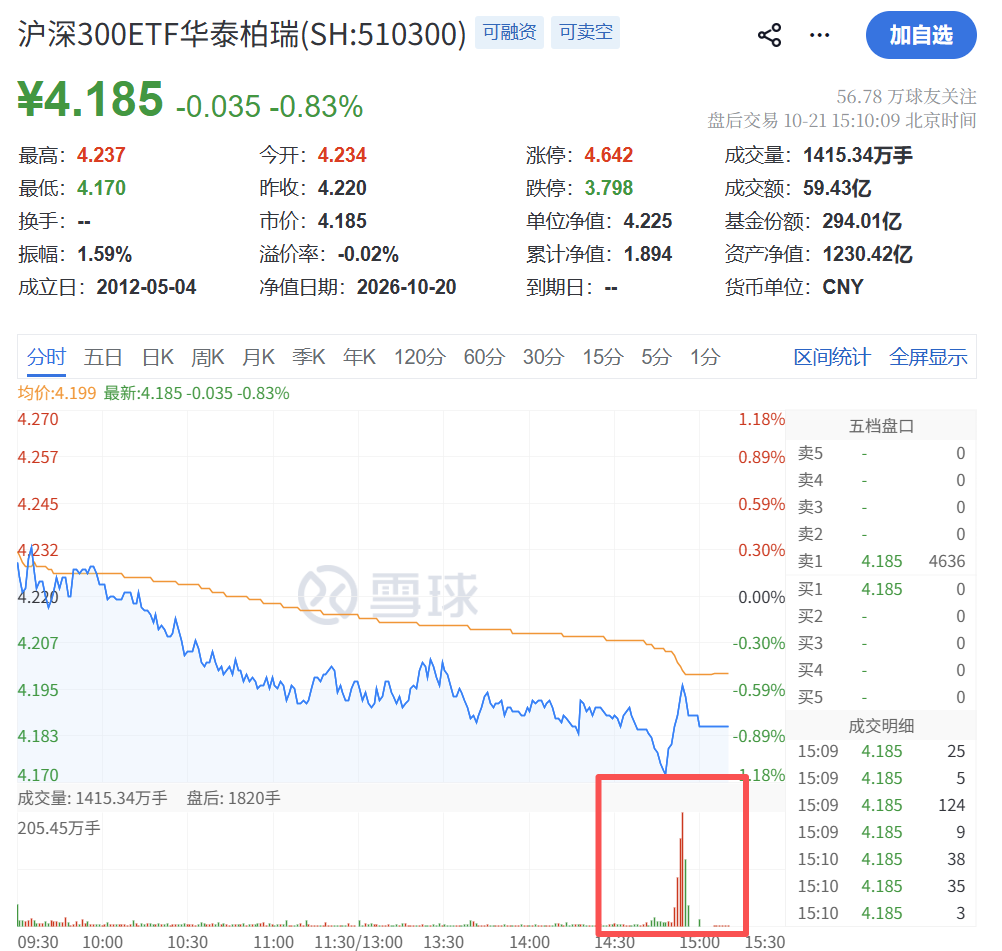Image resolution: width=1002 pixels, height=951 pixels.
Task: Click the 15:10 trade row with volume 38
Action: click(x=881, y=859)
